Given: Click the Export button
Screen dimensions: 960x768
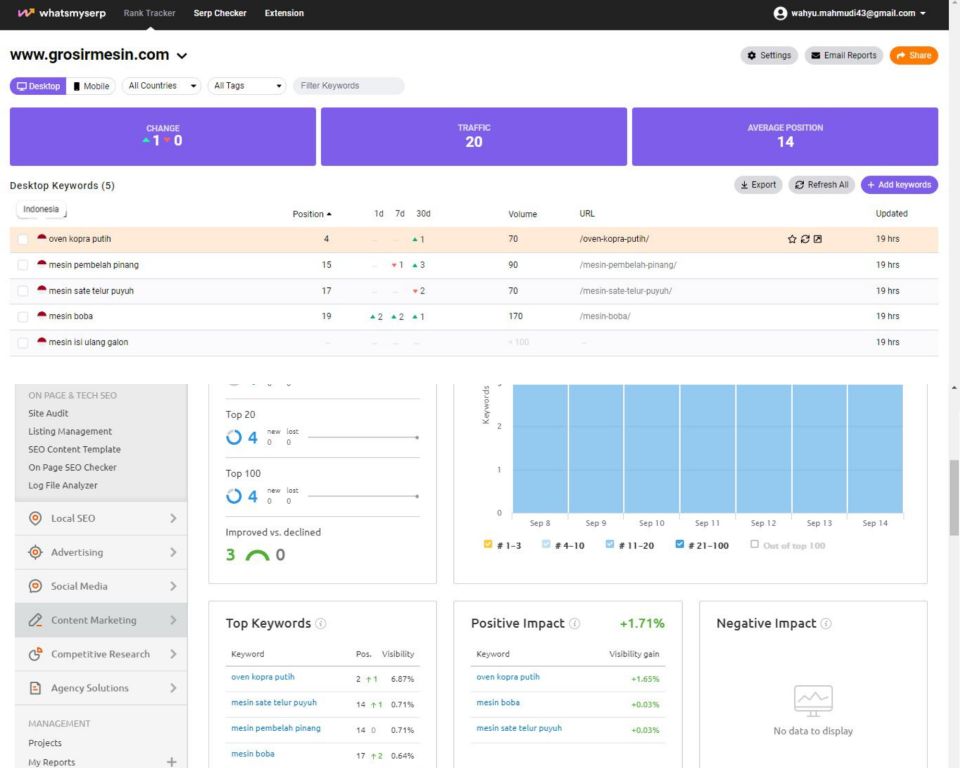Looking at the screenshot, I should point(758,185).
